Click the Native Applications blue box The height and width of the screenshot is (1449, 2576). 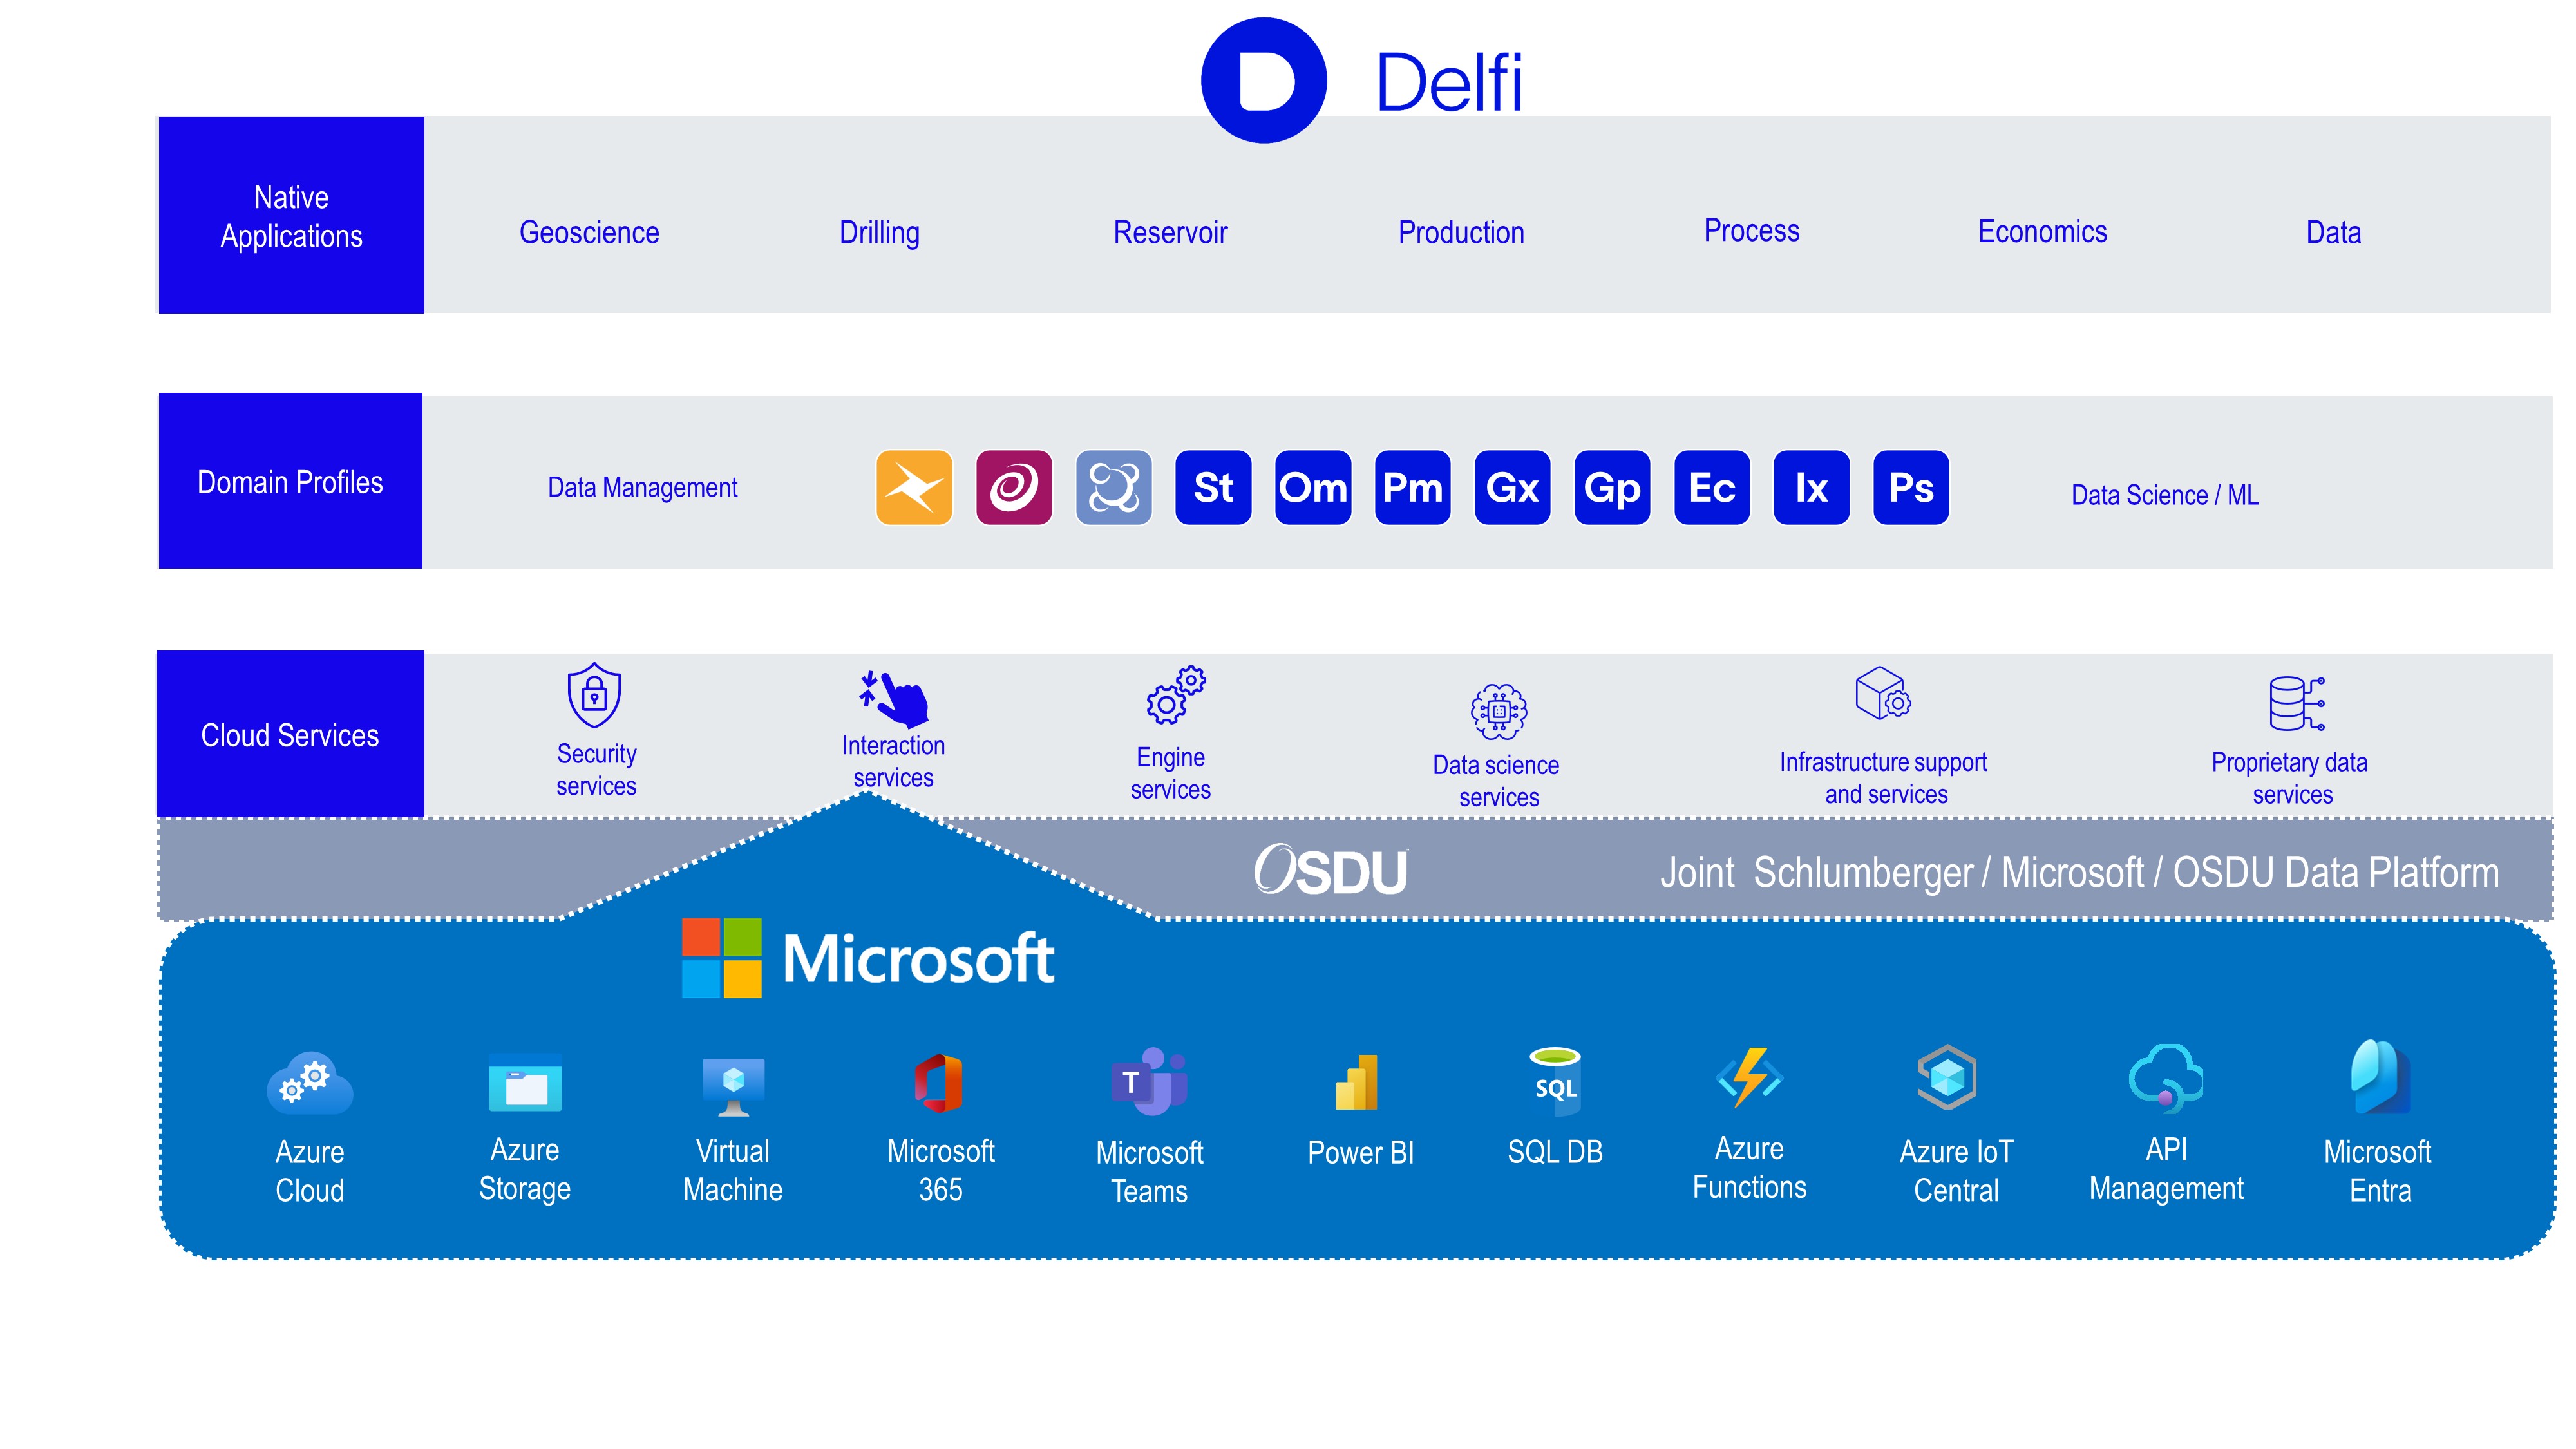(291, 215)
